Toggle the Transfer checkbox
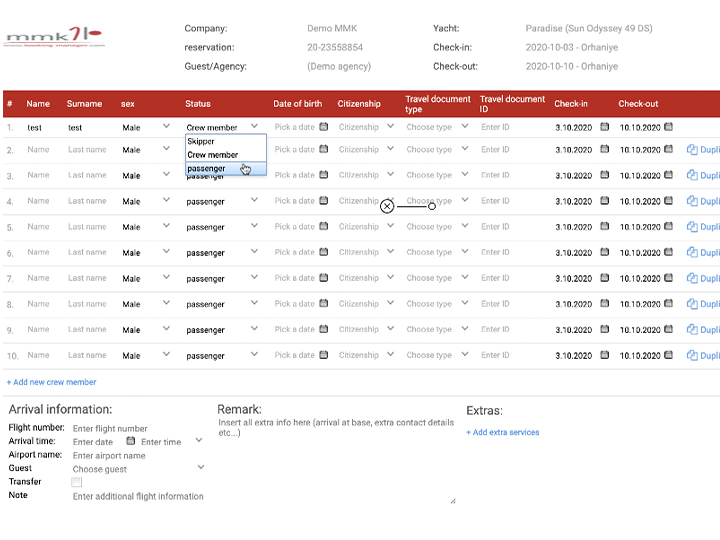This screenshot has width=720, height=540. point(77,482)
